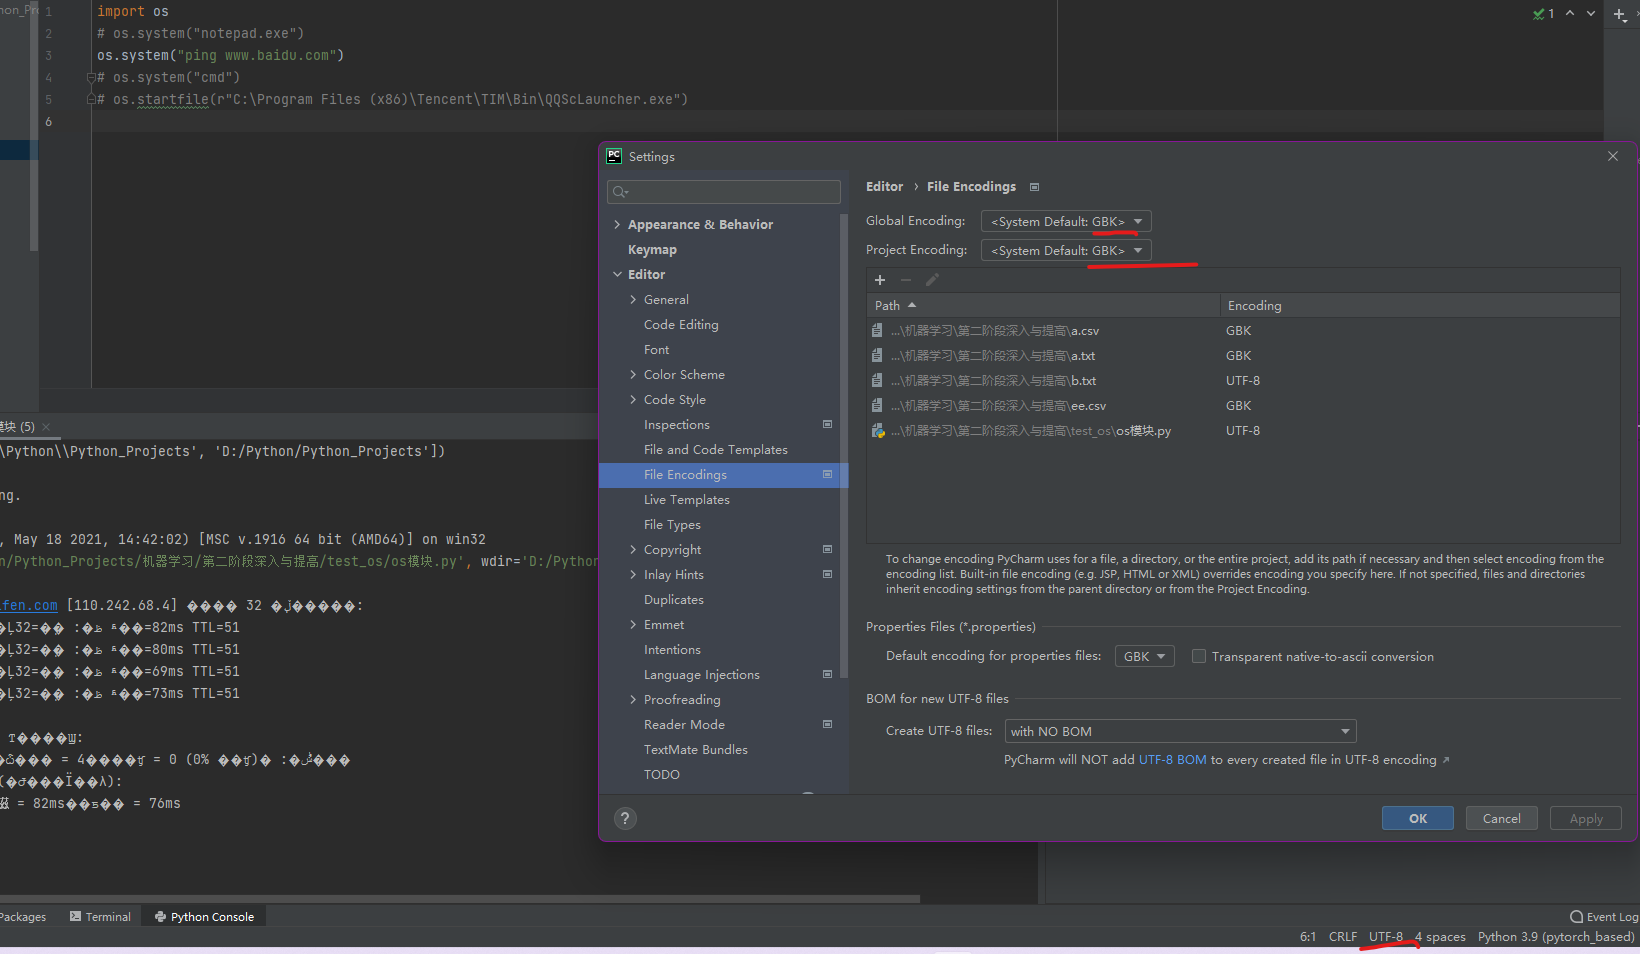The height and width of the screenshot is (954, 1640).
Task: Select Live Templates settings
Action: click(687, 499)
